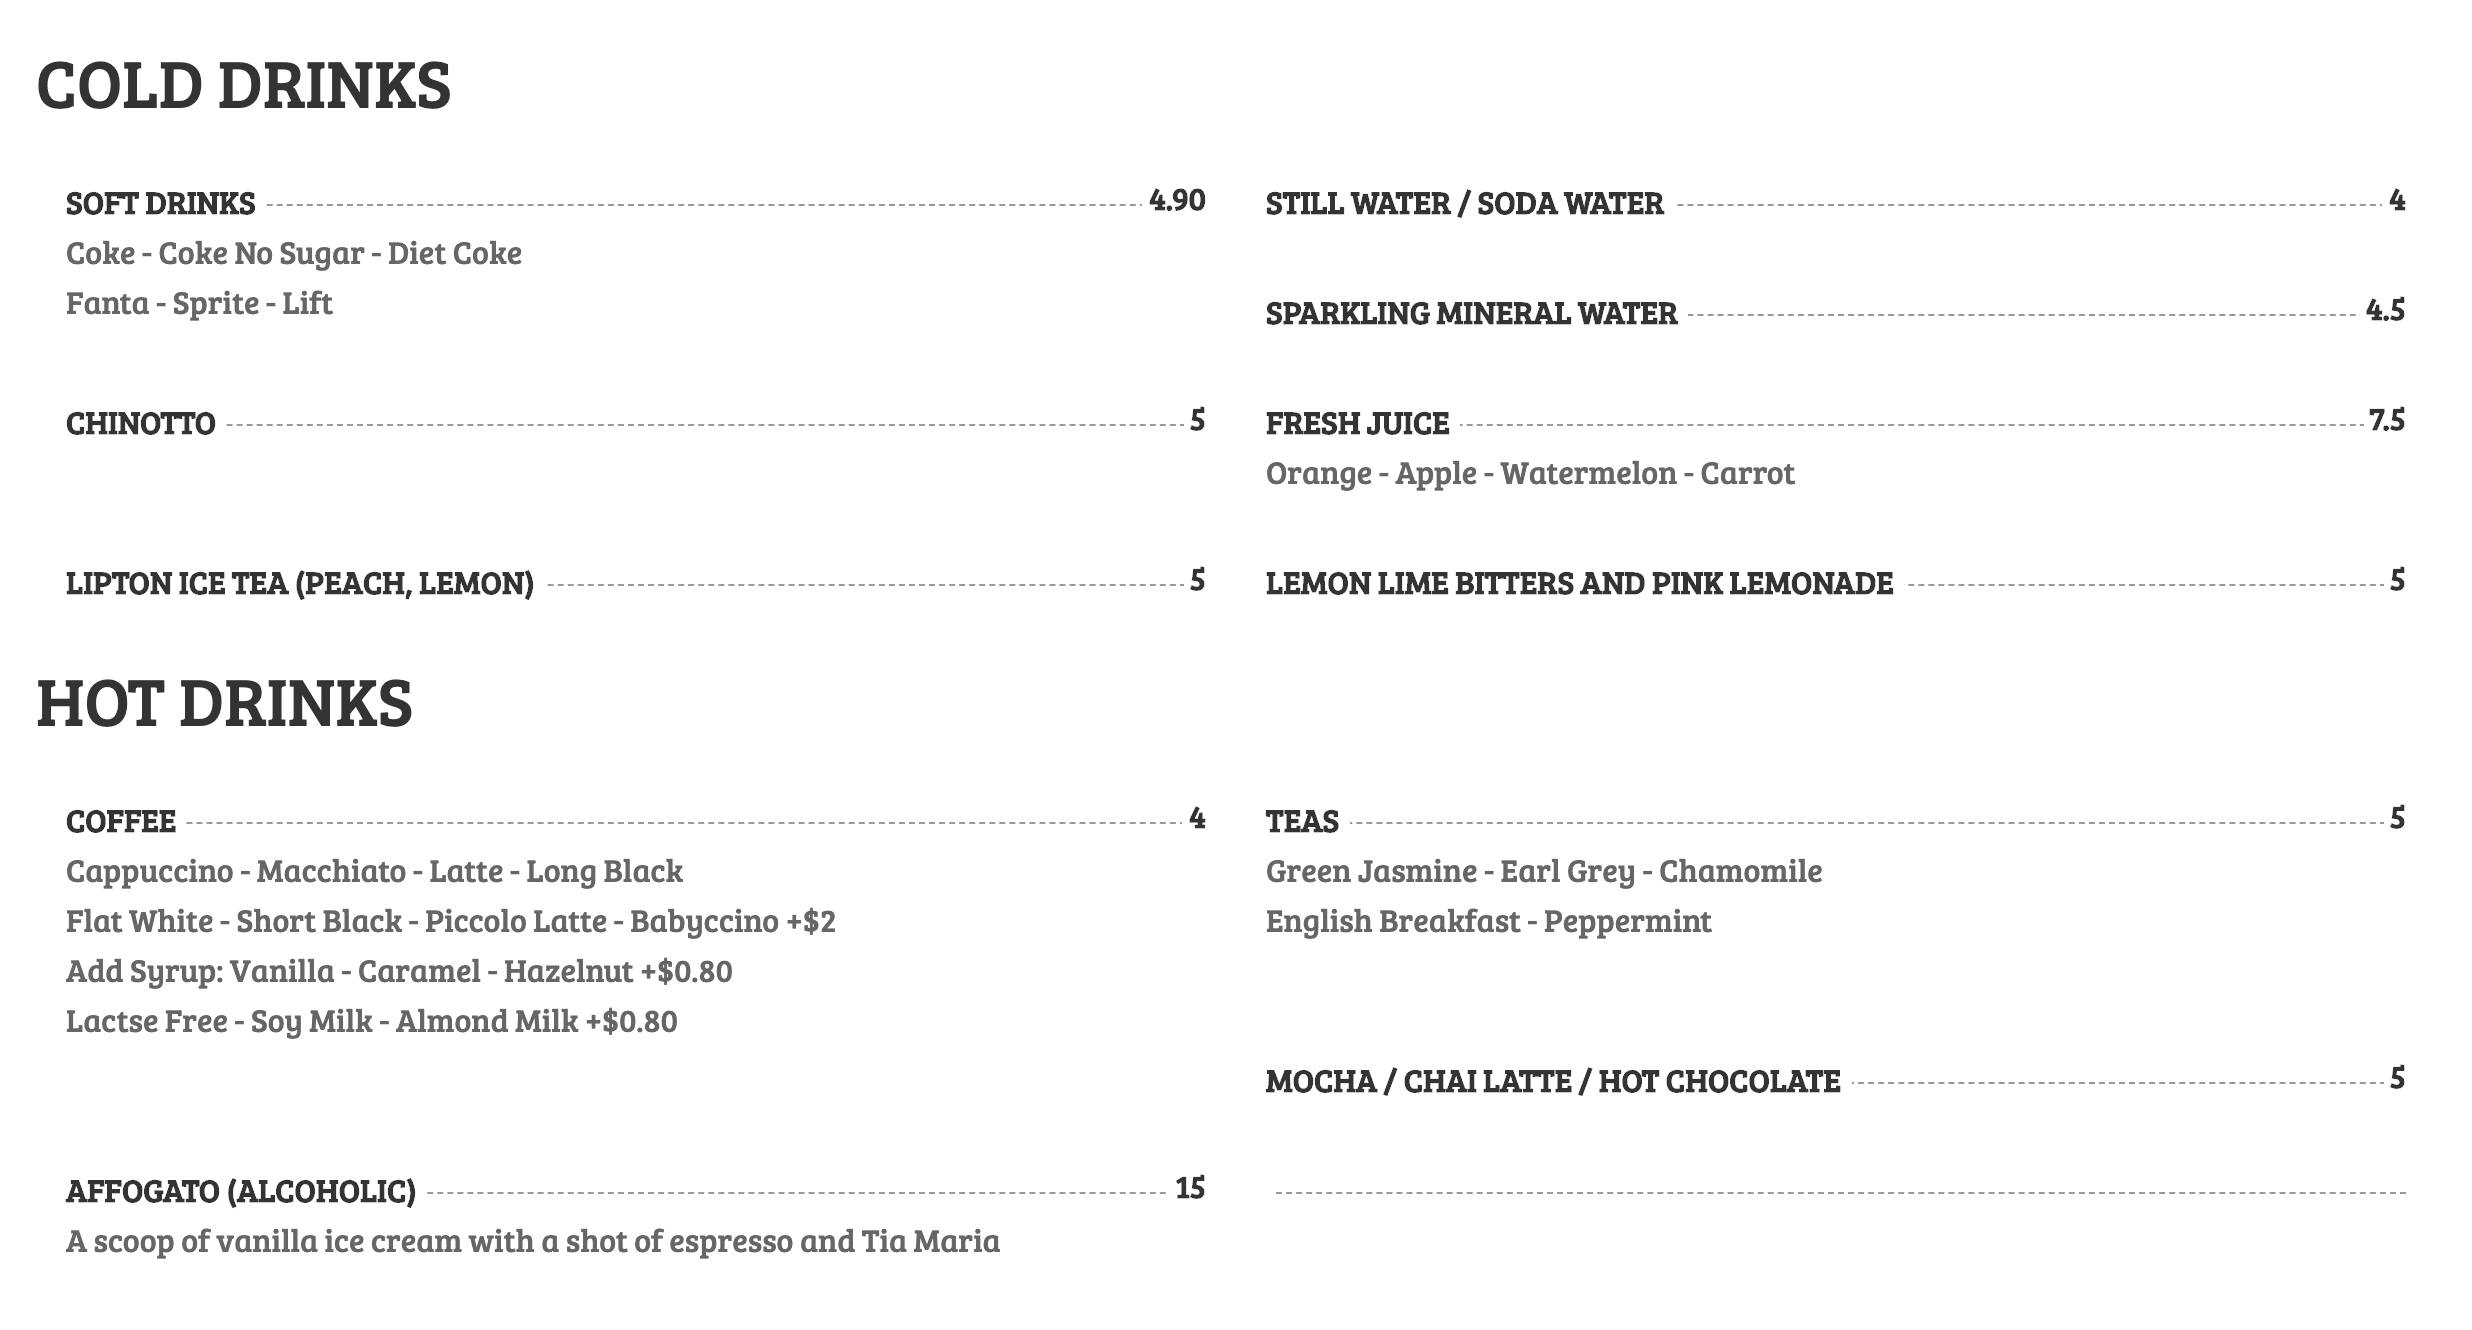Viewport: 2472px width, 1330px height.
Task: Click the COLD DRINKS heading
Action: 243,86
